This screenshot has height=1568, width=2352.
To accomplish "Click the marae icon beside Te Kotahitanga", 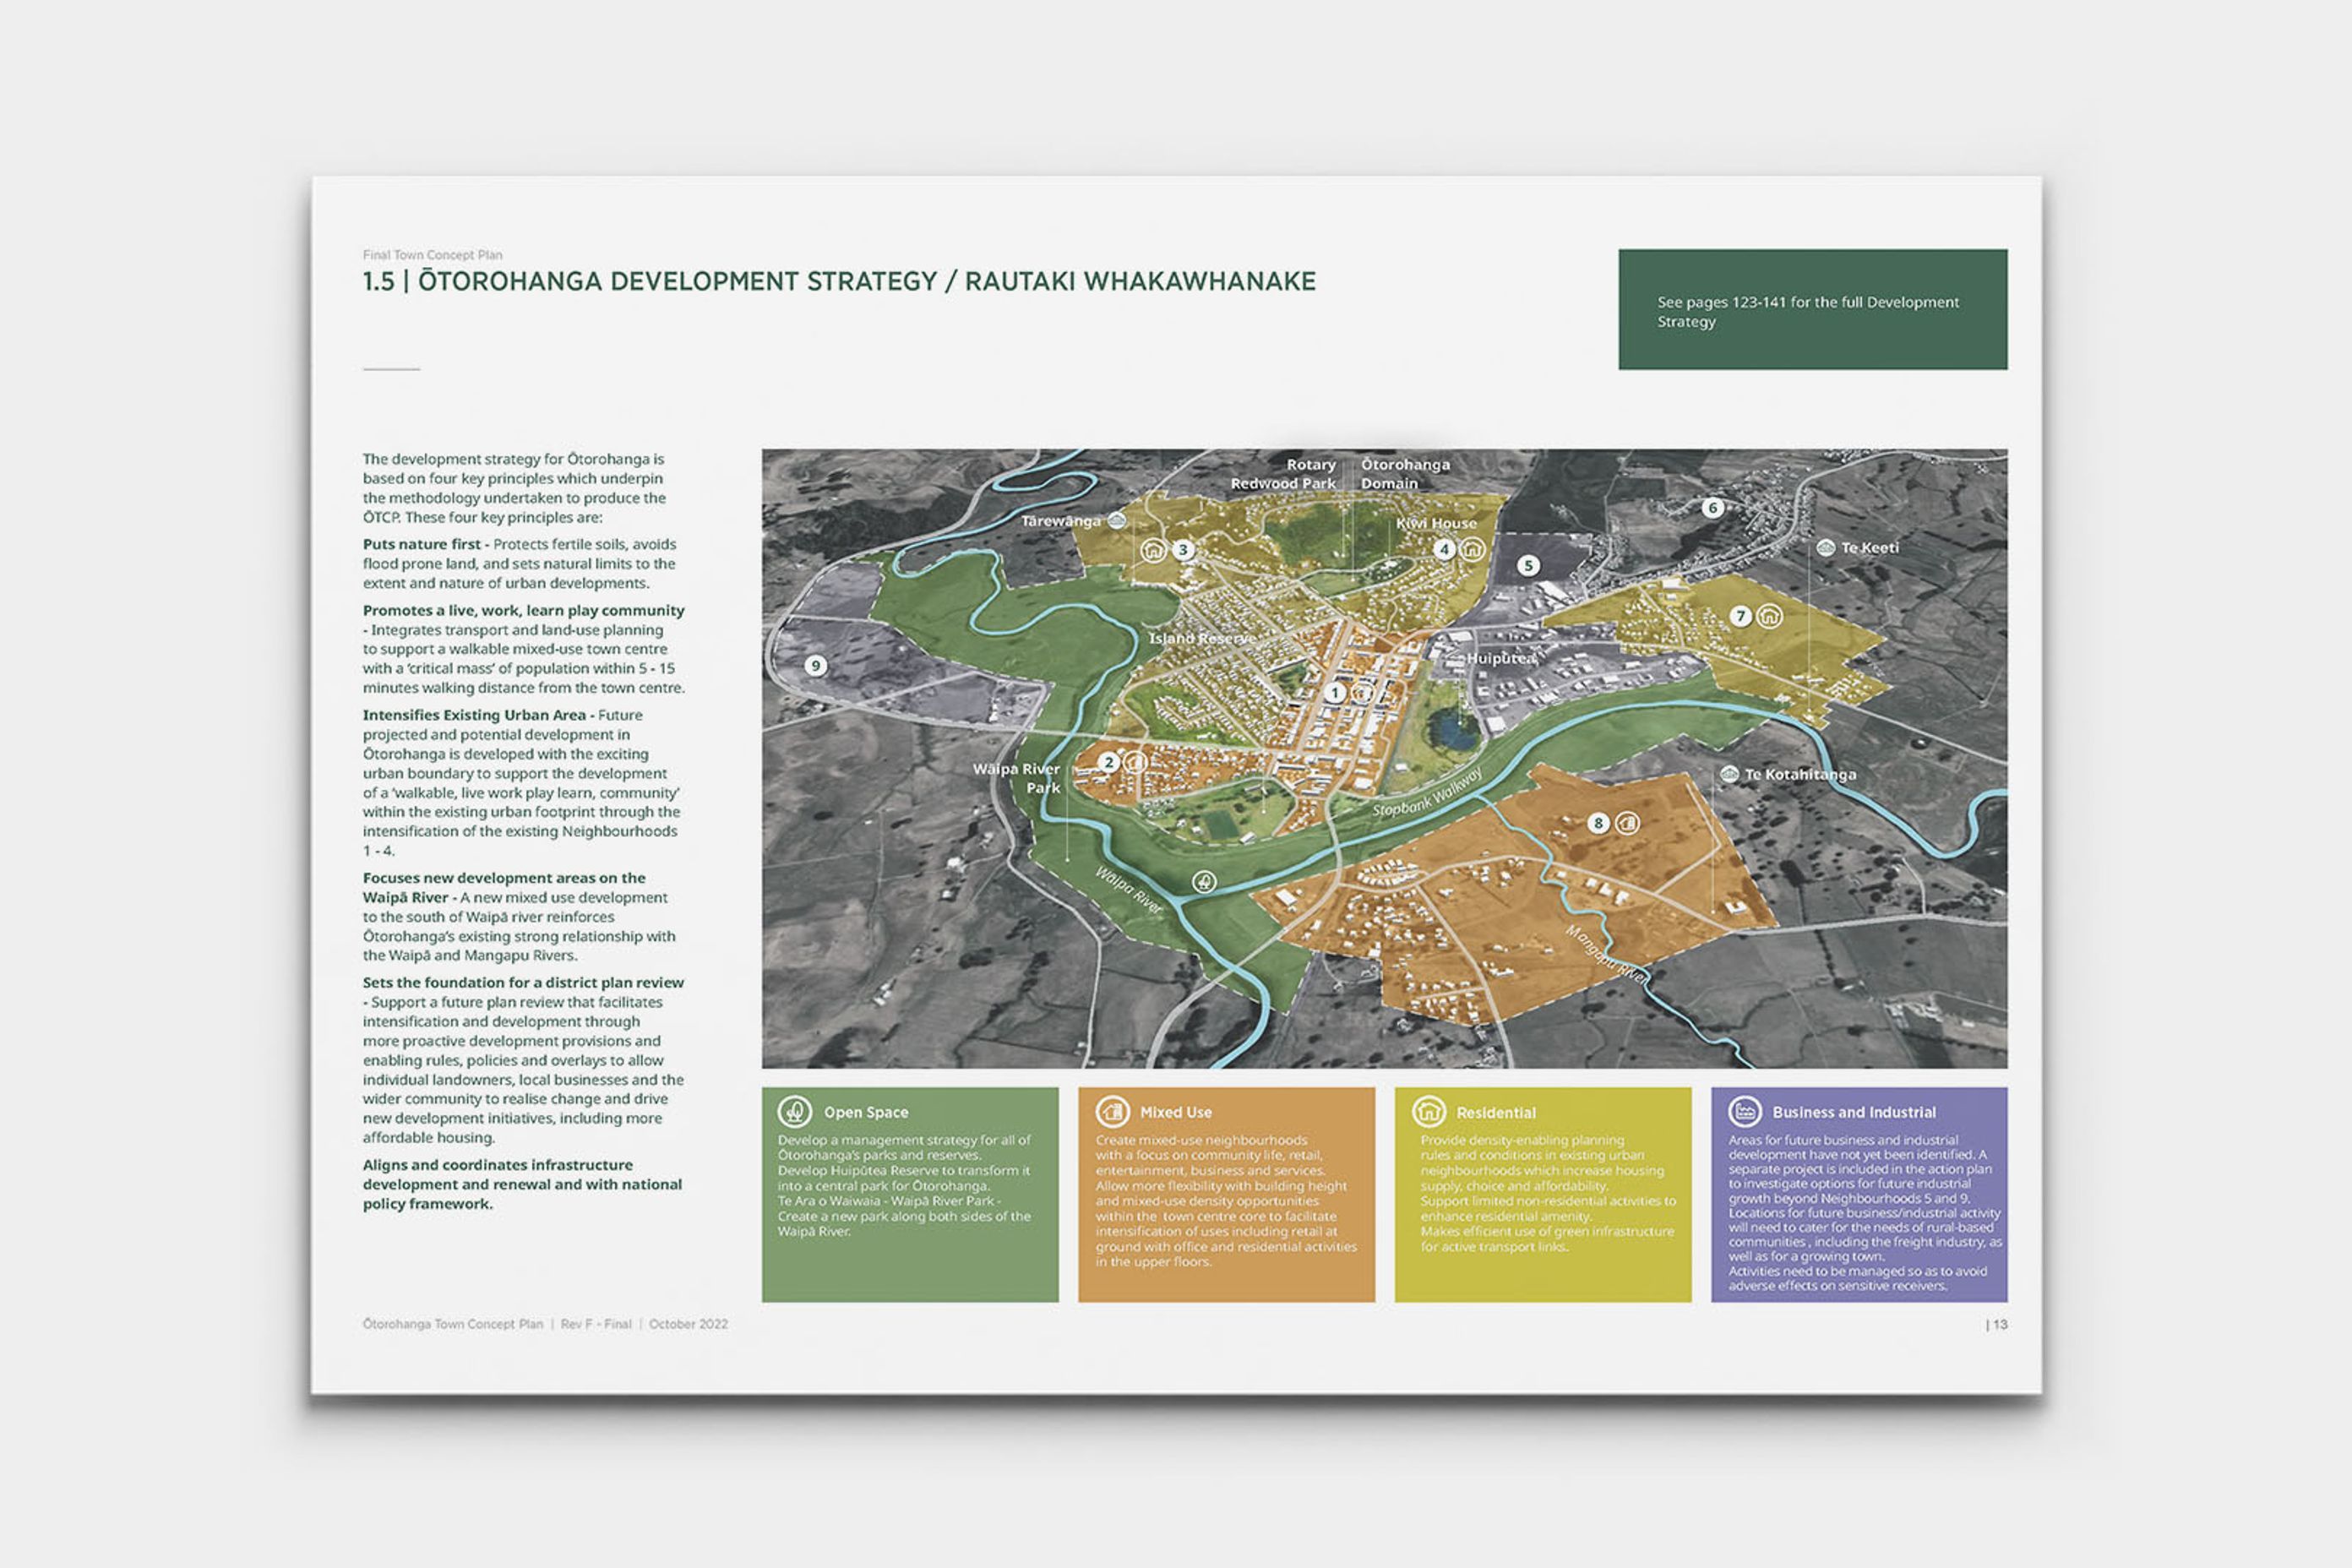I will tap(1729, 774).
